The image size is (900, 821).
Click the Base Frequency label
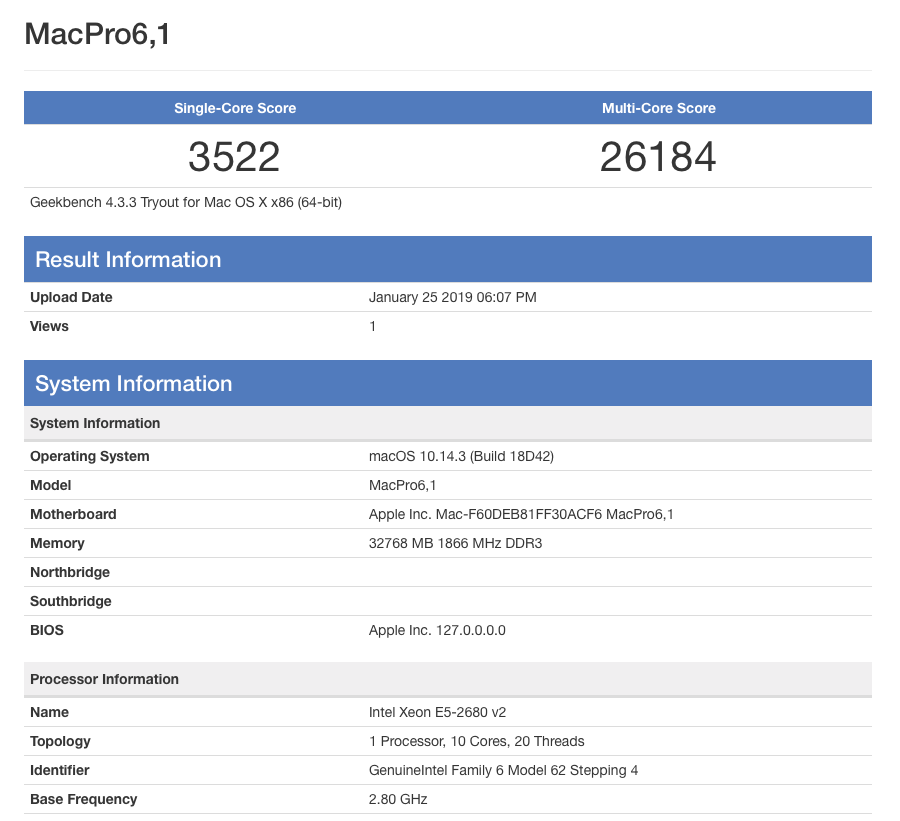[x=84, y=800]
